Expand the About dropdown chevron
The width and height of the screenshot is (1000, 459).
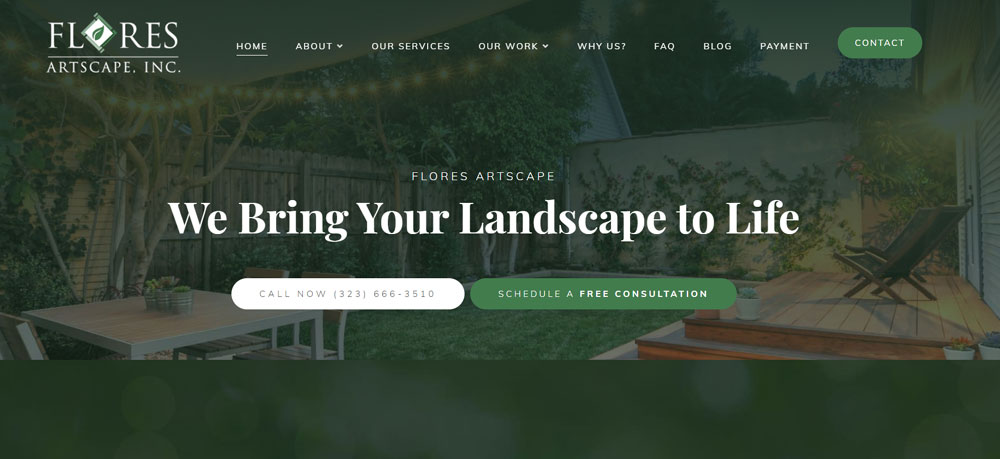[x=340, y=46]
